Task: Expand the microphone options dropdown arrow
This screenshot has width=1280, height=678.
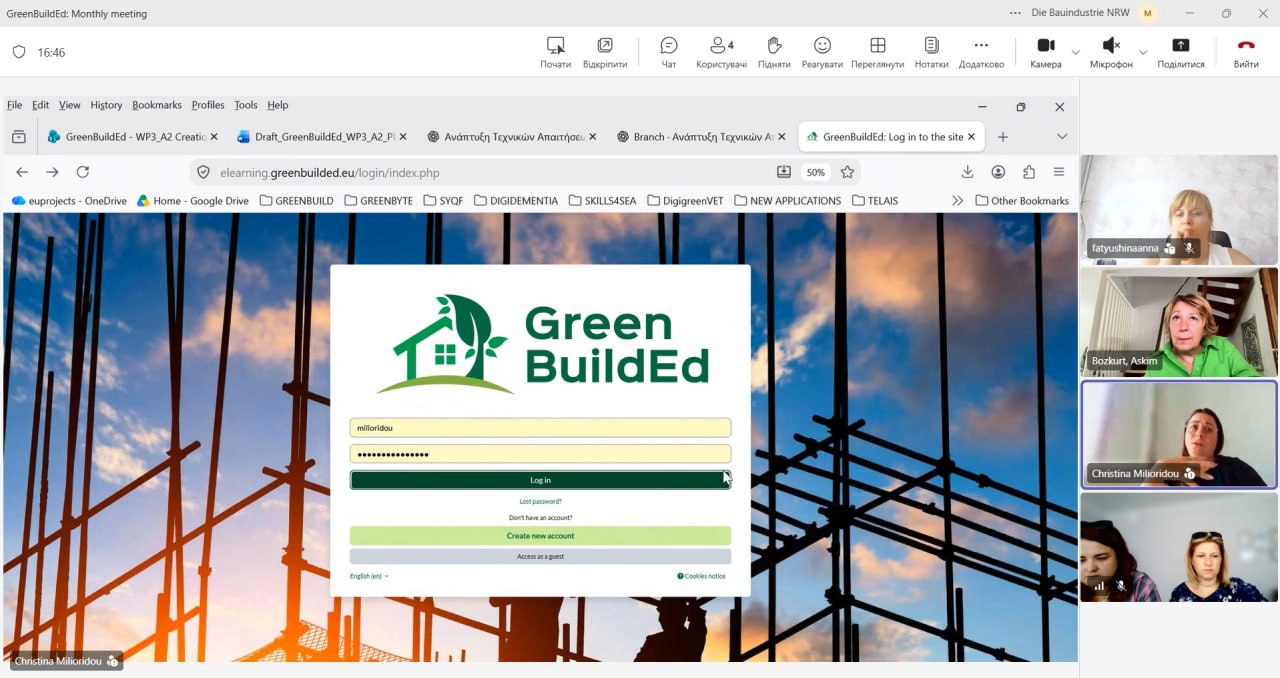Action: point(1143,52)
